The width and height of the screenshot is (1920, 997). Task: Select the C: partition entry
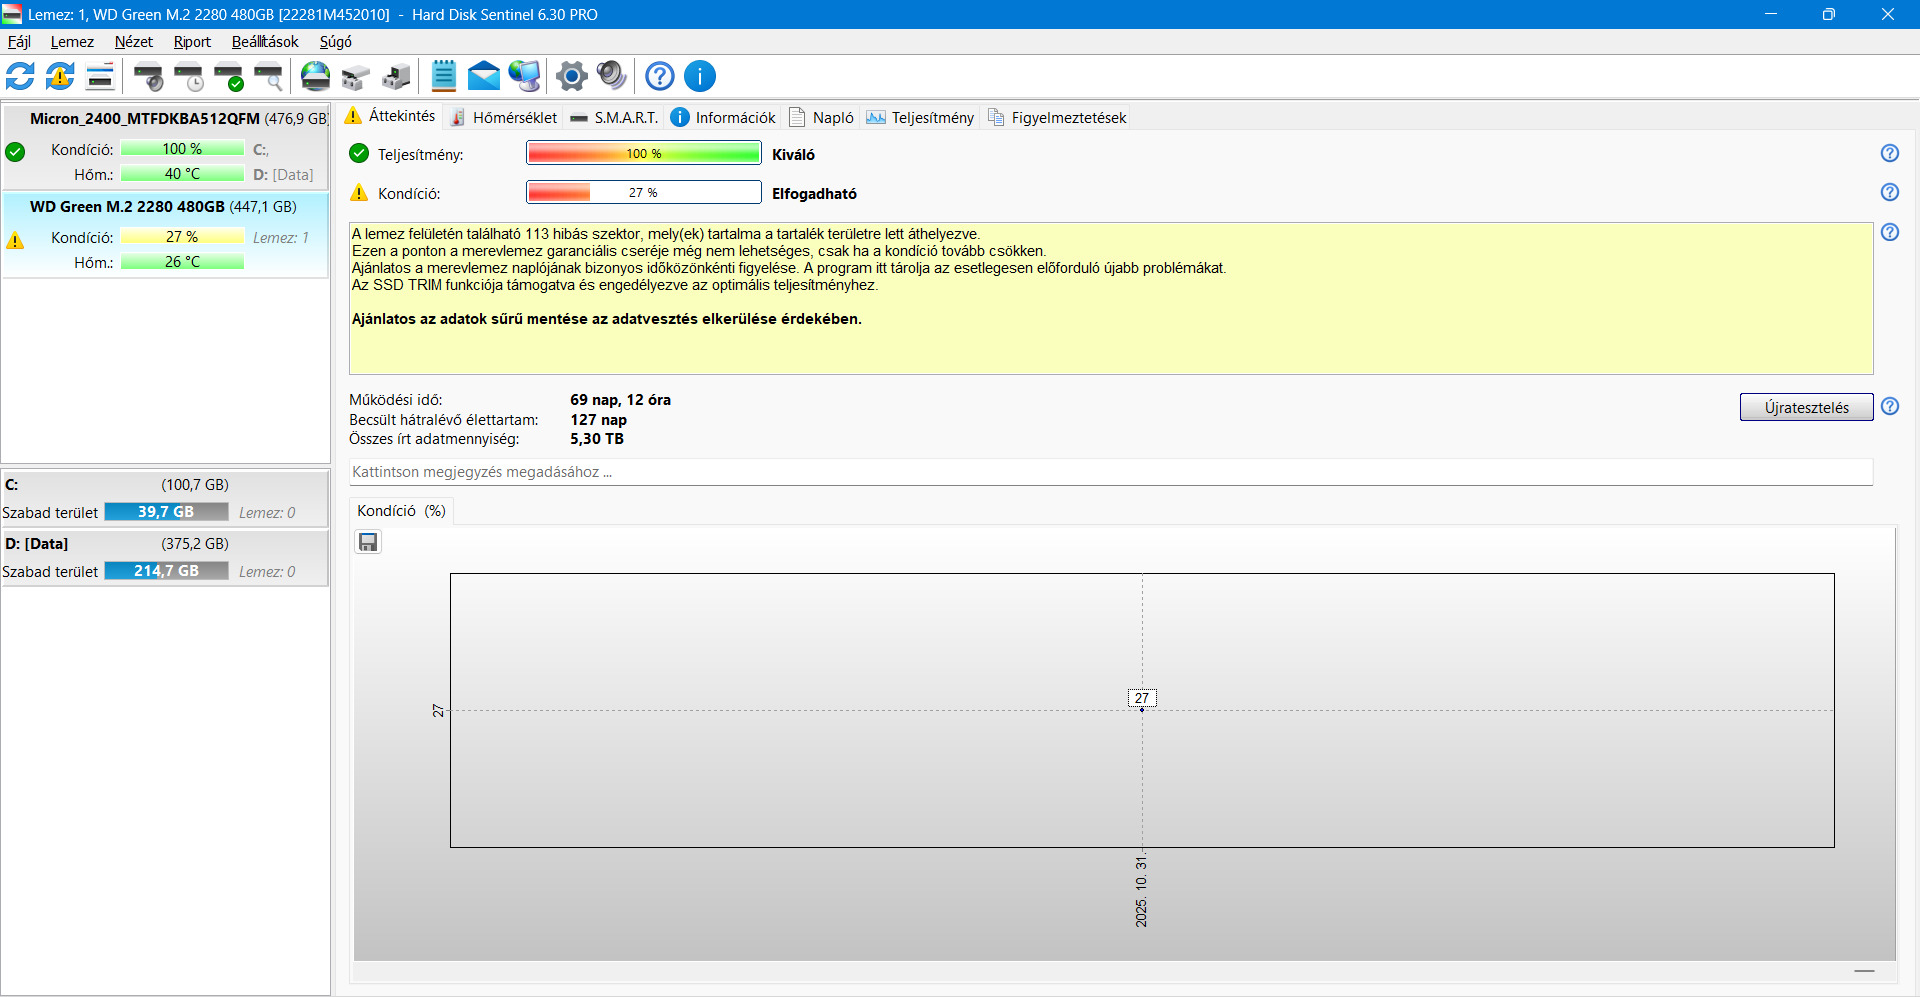pos(165,498)
